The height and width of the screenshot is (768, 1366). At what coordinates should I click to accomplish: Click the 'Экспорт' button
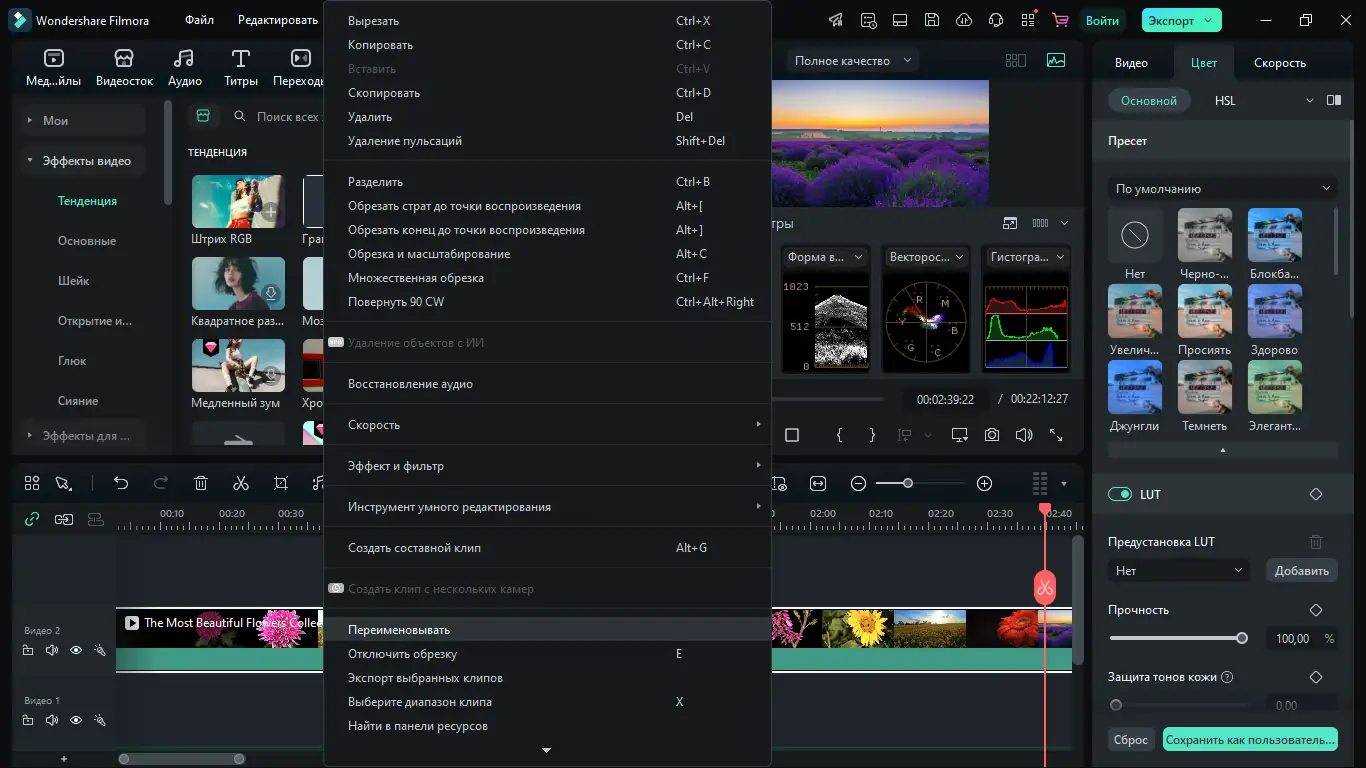[x=1171, y=20]
